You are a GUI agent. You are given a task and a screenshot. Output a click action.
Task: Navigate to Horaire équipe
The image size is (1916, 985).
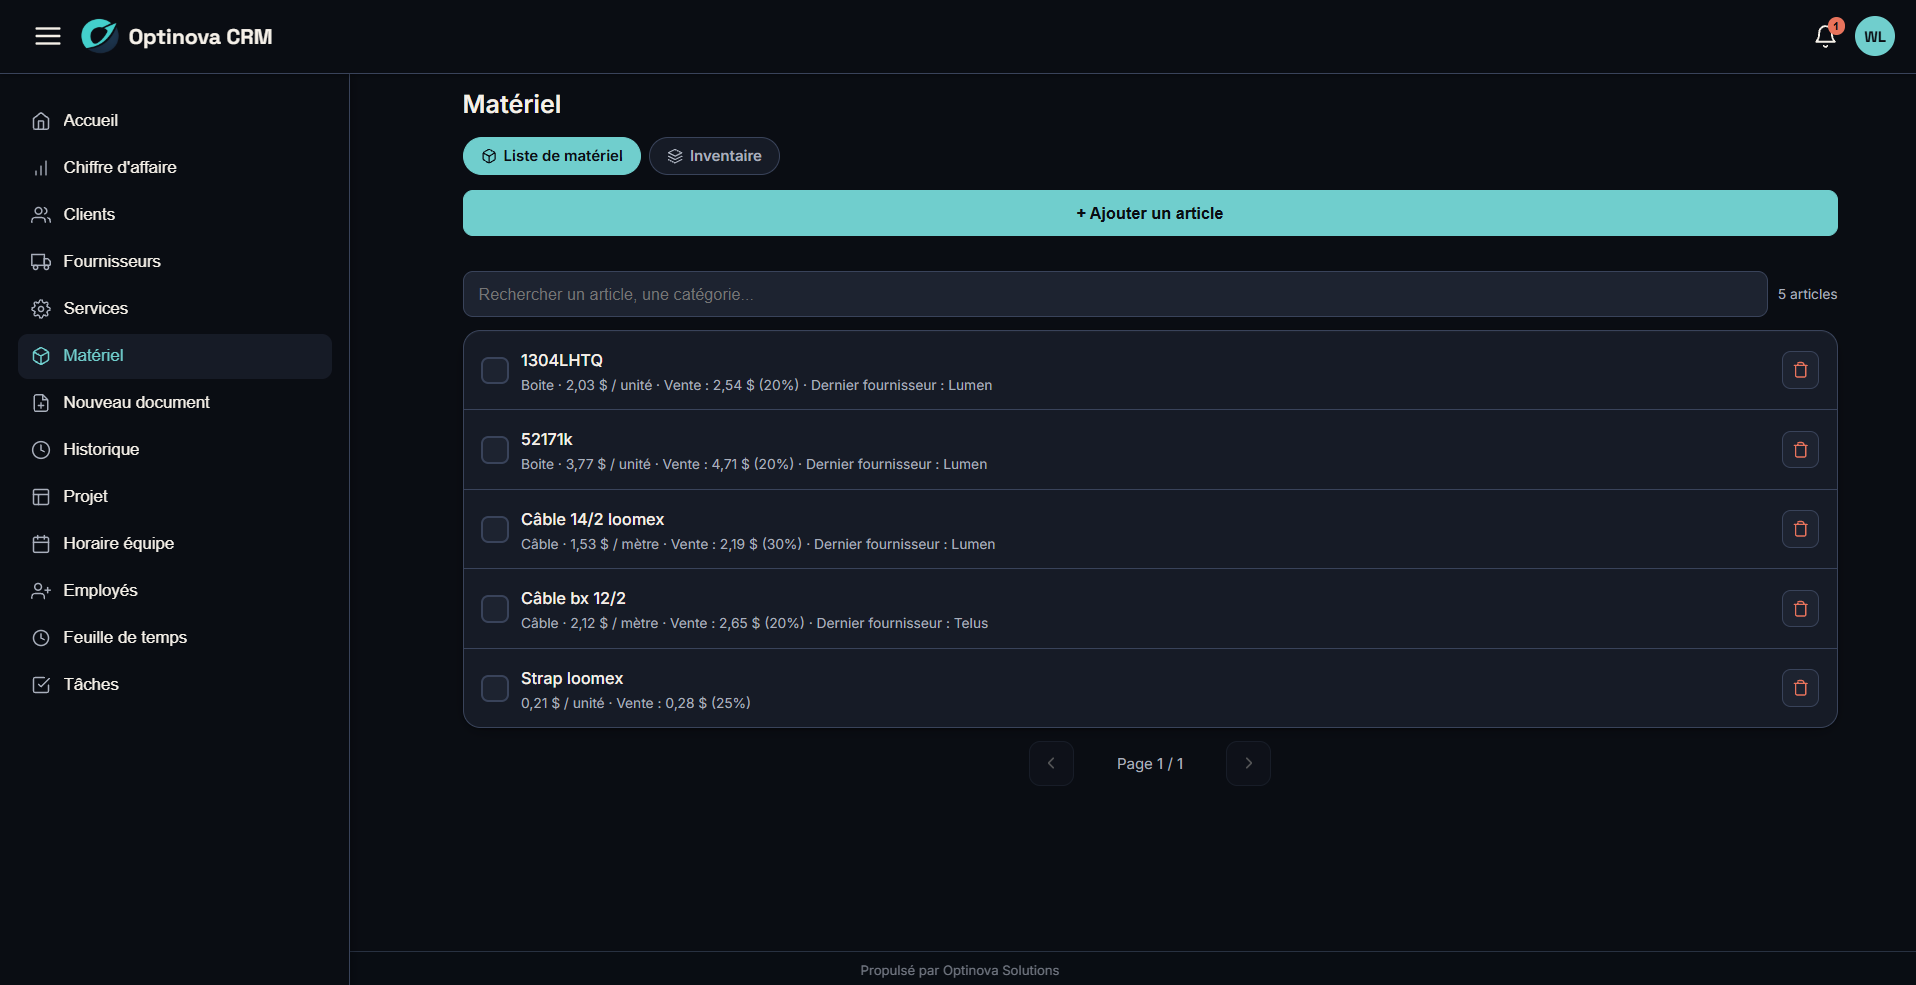(175, 544)
